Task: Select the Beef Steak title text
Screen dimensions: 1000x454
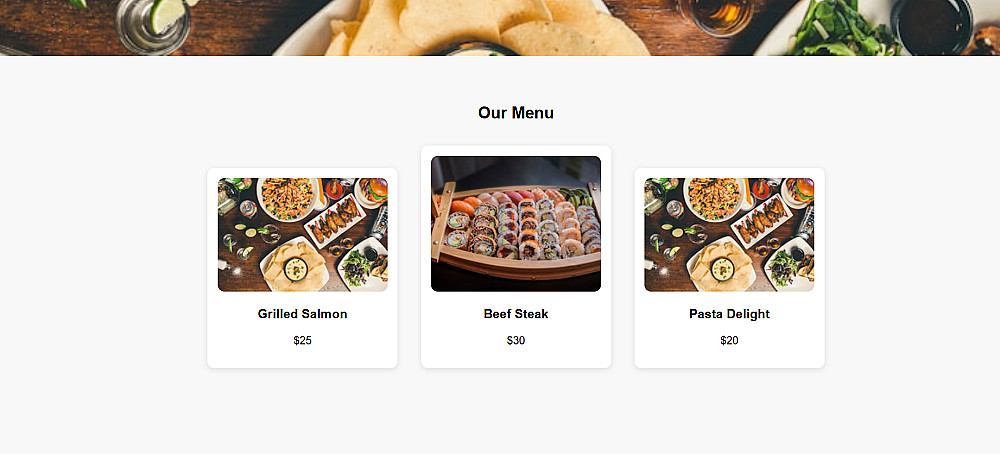Action: 516,314
